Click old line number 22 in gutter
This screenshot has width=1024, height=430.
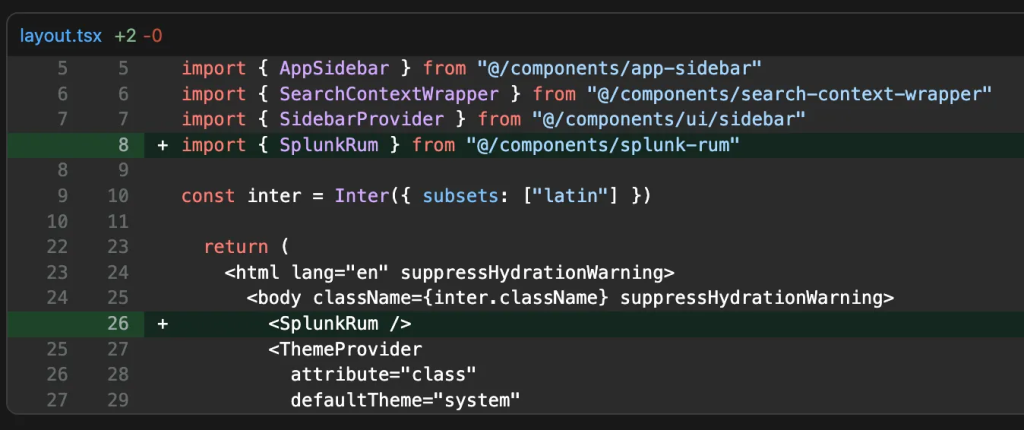pyautogui.click(x=57, y=247)
